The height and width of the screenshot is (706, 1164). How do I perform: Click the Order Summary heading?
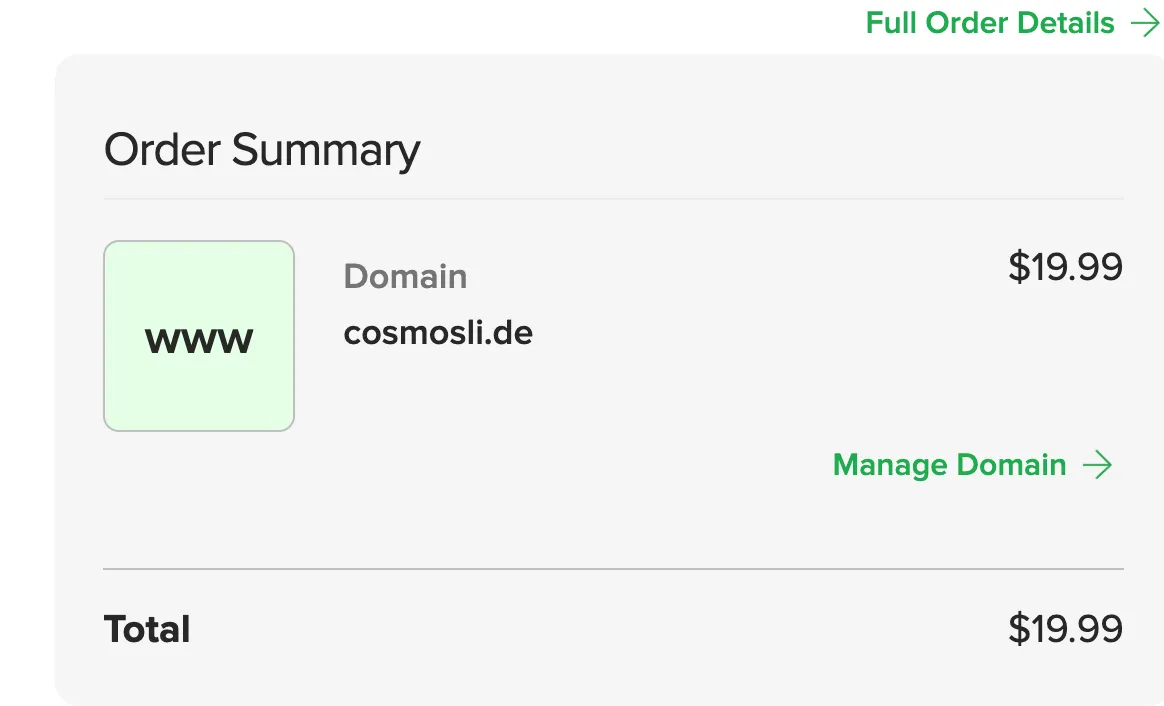pyautogui.click(x=262, y=150)
